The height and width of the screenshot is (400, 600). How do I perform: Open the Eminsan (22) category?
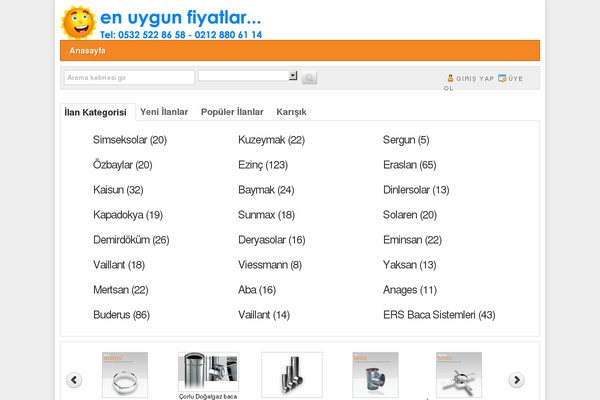412,240
